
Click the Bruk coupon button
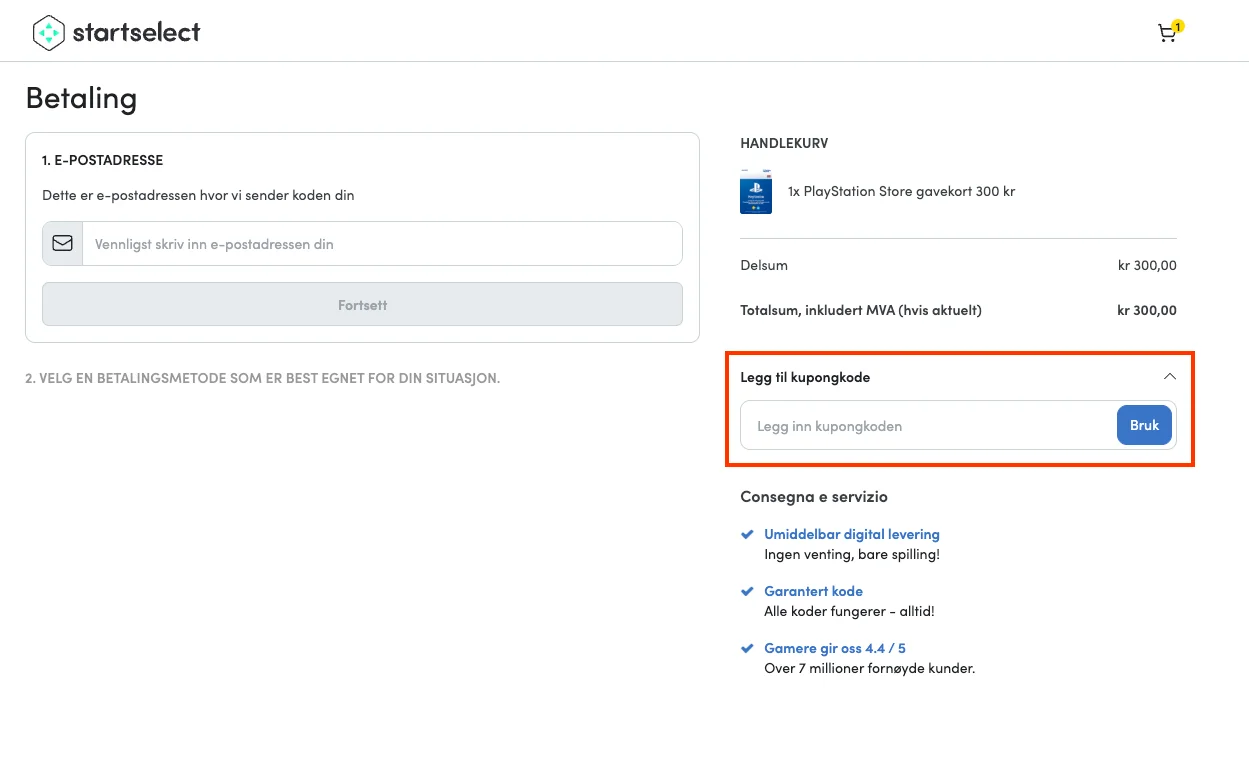click(1144, 425)
